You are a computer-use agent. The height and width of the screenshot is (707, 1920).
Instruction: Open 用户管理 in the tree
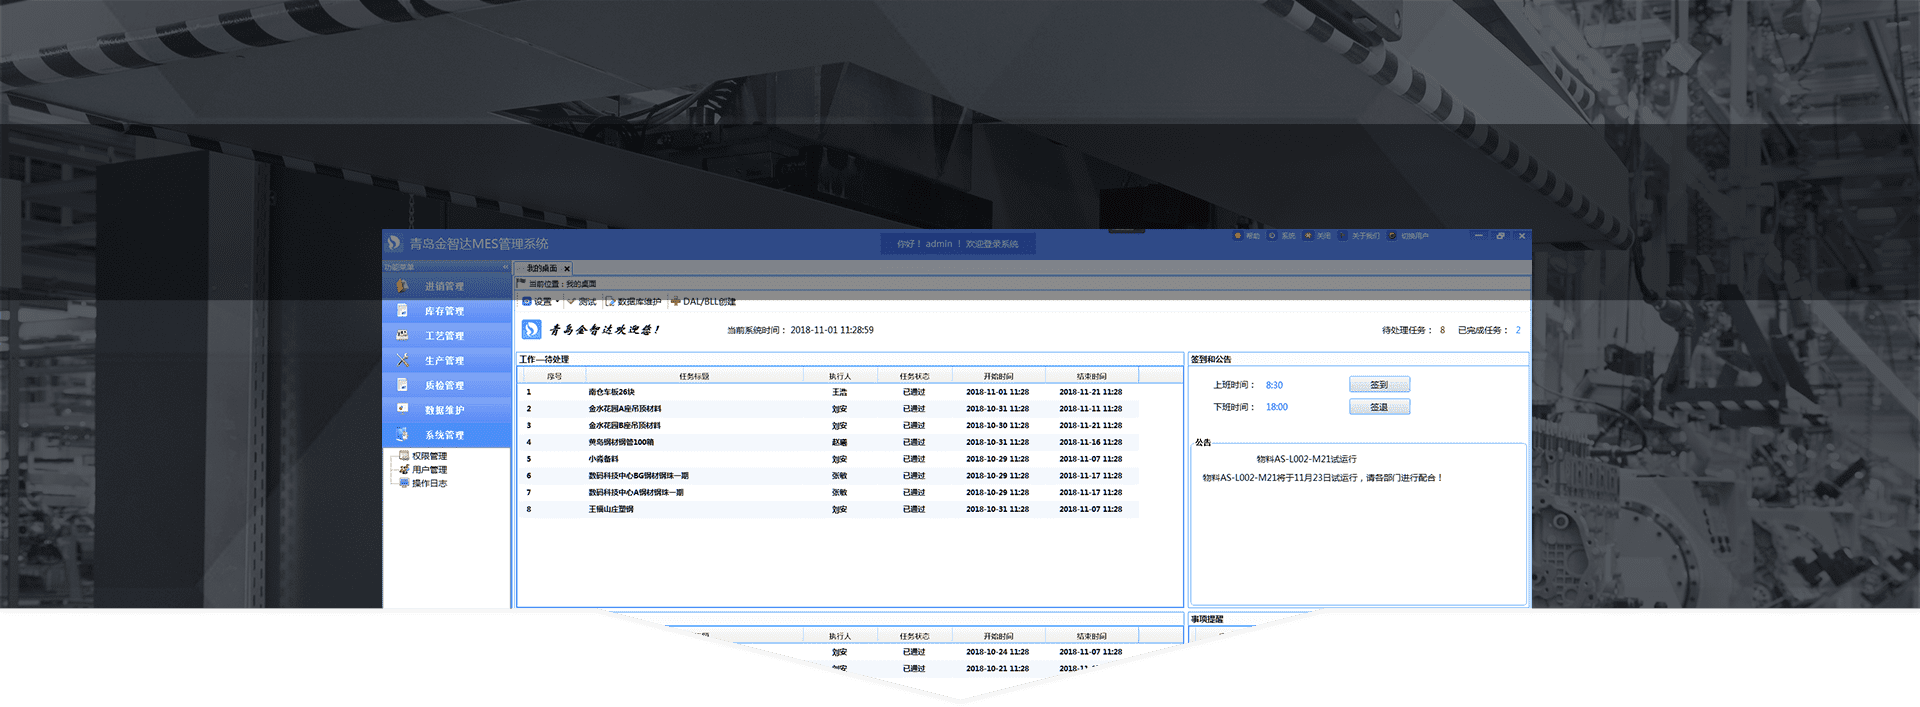tap(429, 470)
